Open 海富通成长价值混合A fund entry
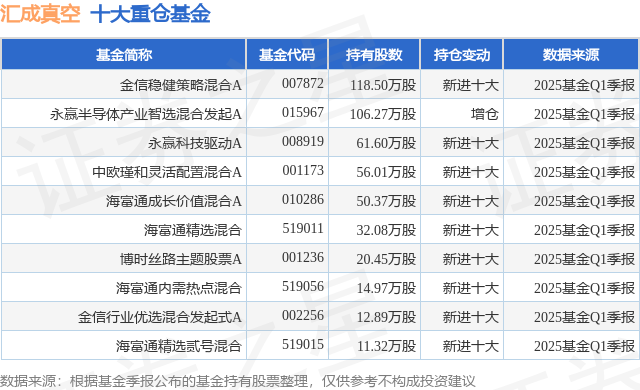640x390 pixels. coord(174,201)
